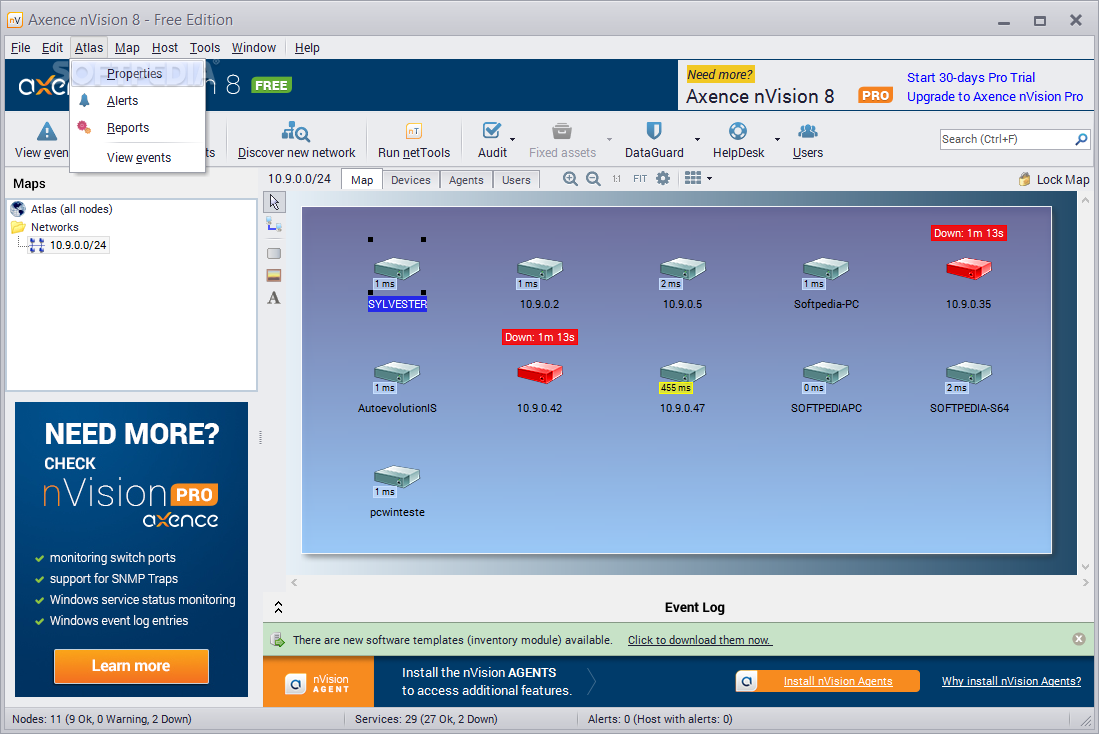
Task: Open the DataGuard module
Action: point(654,140)
